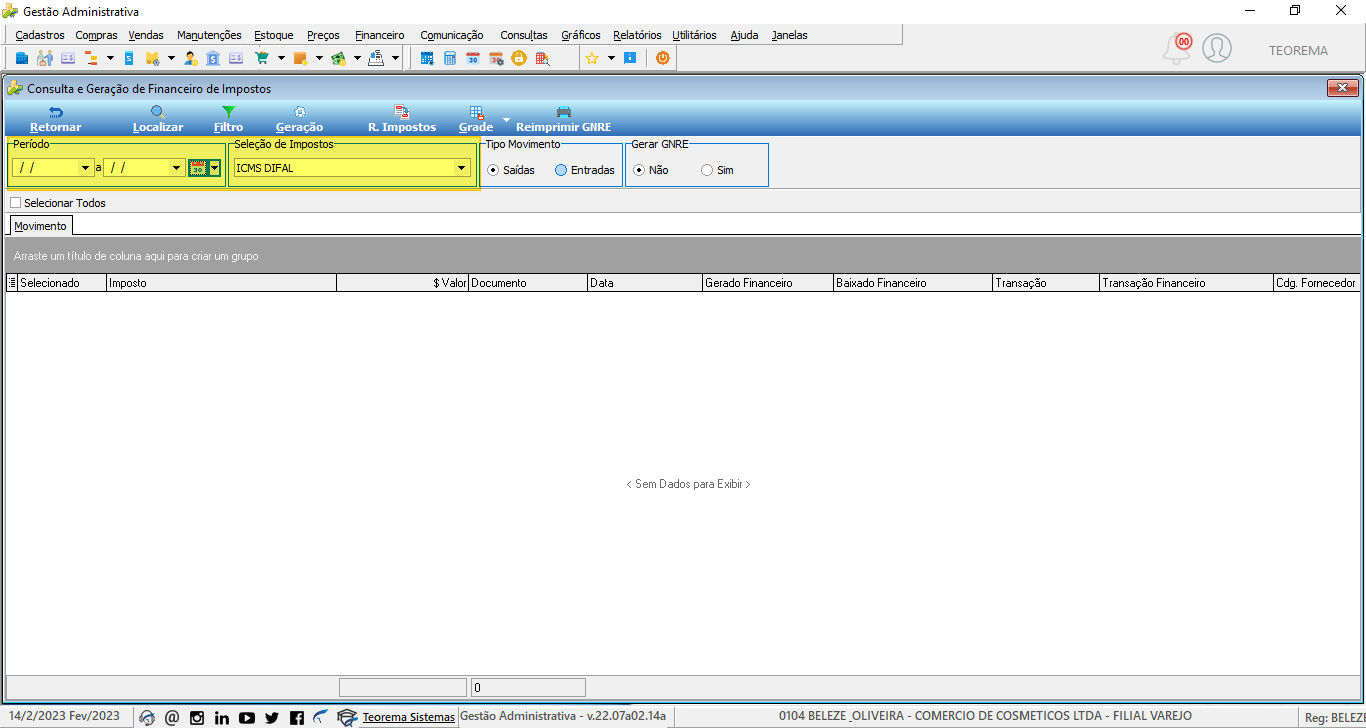Click the Reimprimir GNRE button
Screen dimensions: 1366x728
563,119
